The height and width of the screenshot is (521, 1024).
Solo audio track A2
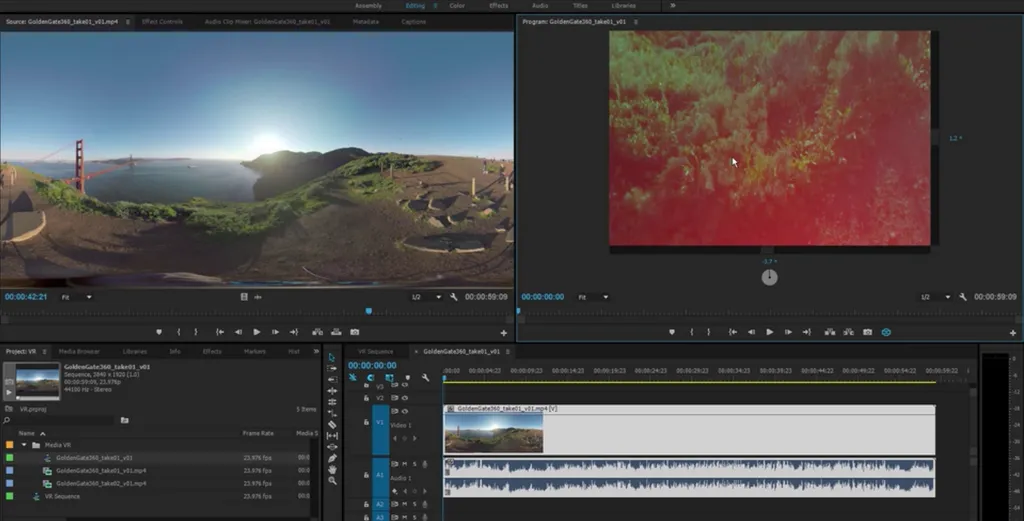tap(414, 505)
